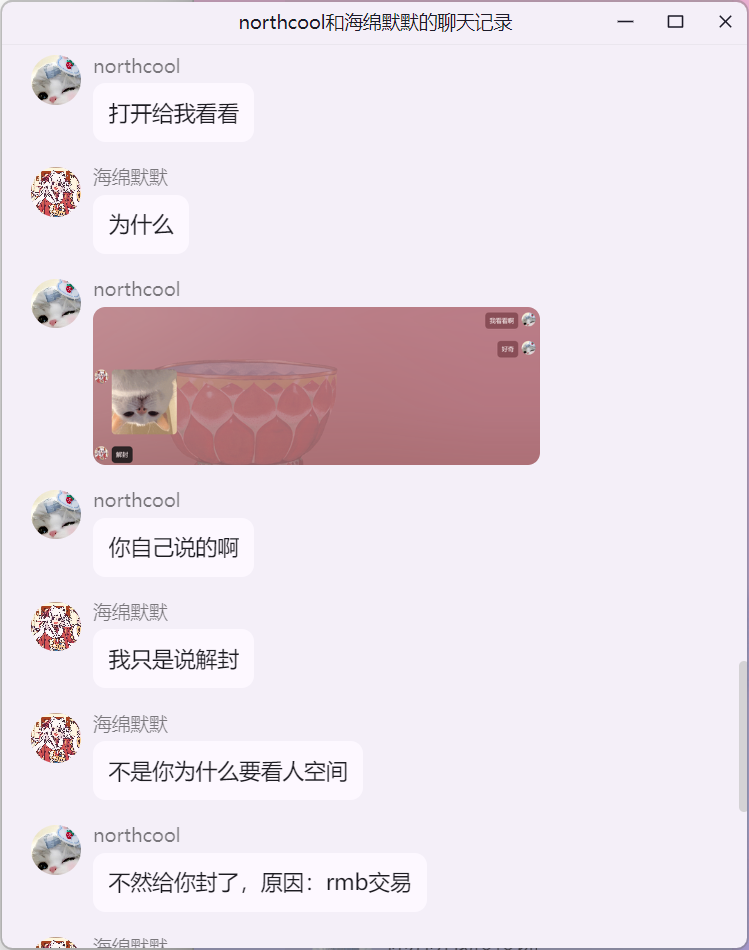Click the 海绵默默 name above "为什么"
749x950 pixels.
(130, 178)
